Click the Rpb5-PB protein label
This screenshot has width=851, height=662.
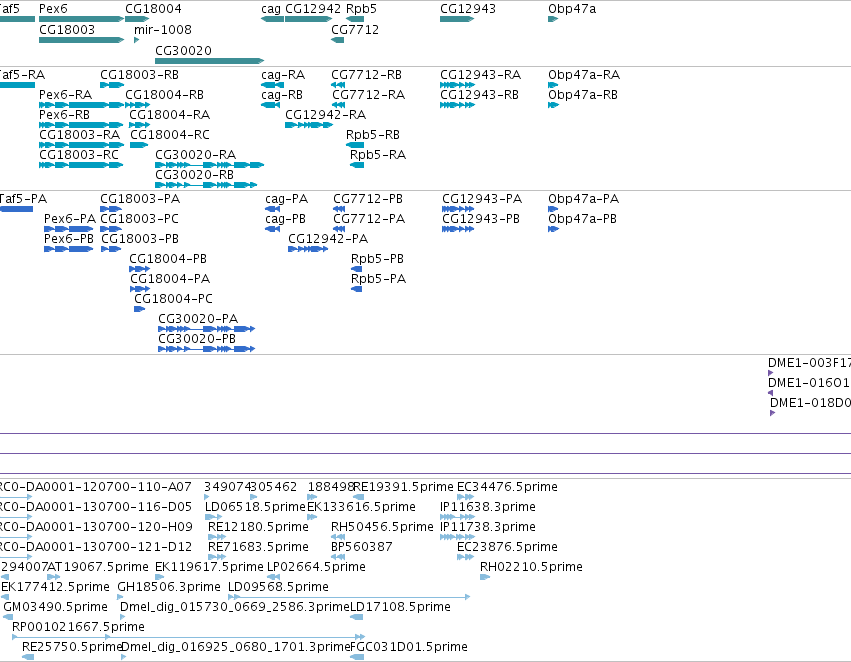(378, 259)
